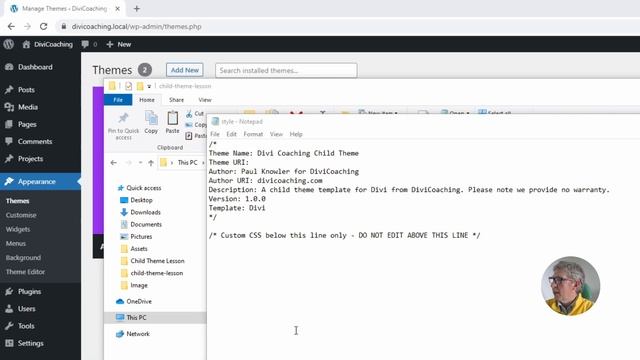The image size is (640, 360).
Task: Open the New content menu
Action: tap(119, 44)
